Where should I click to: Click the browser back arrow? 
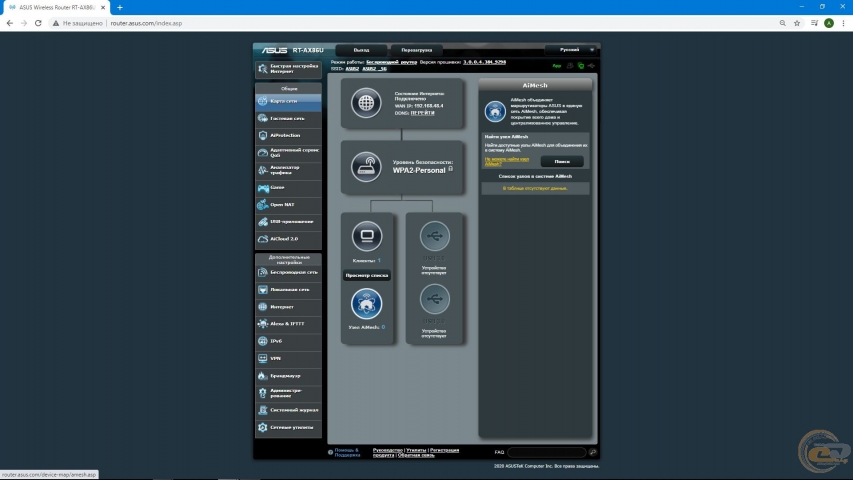pos(9,23)
